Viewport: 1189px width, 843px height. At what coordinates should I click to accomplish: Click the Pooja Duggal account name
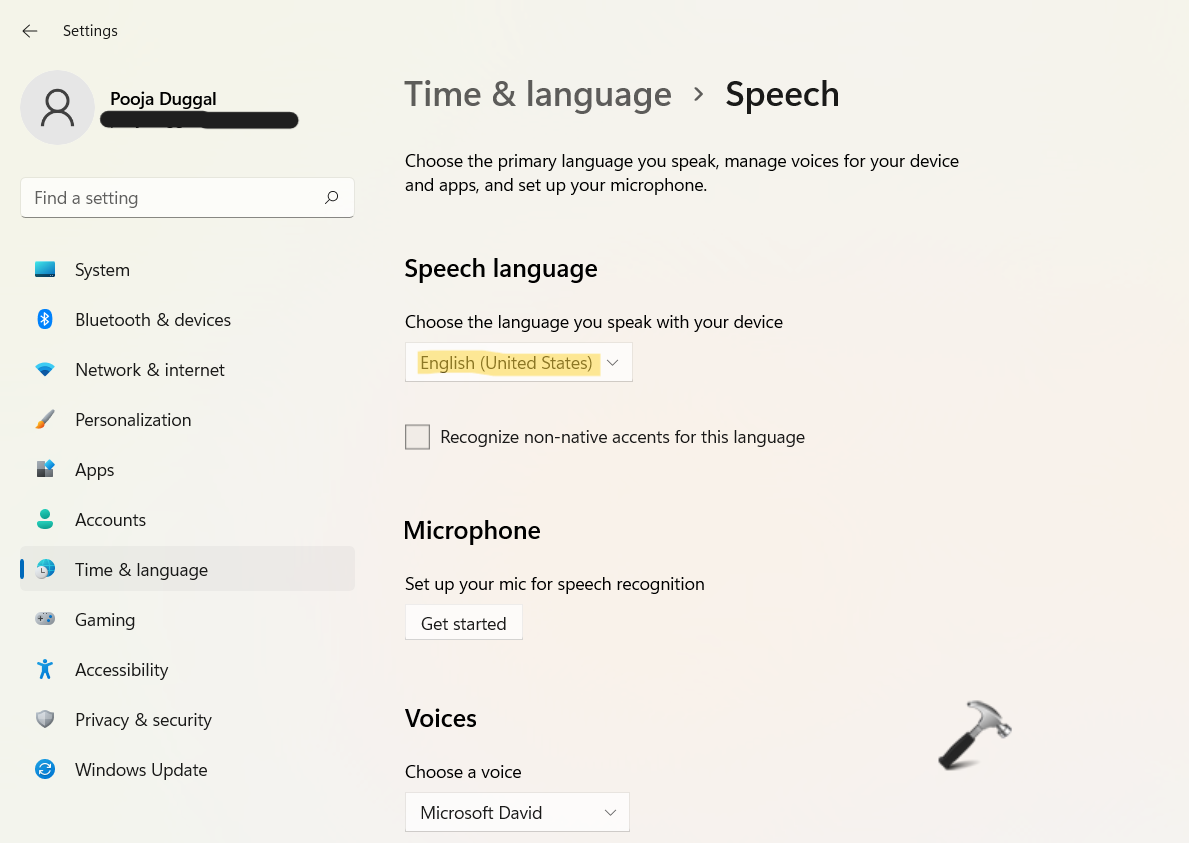pos(163,99)
